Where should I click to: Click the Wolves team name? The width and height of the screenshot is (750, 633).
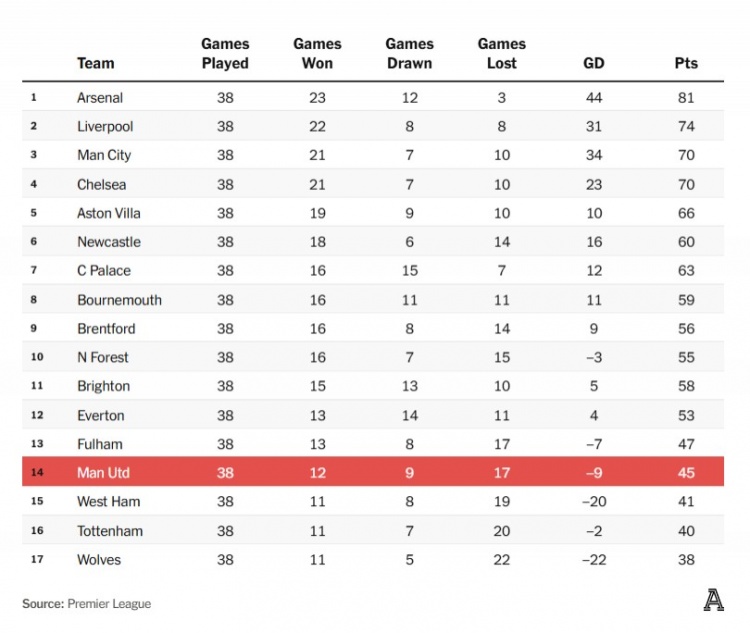click(99, 560)
